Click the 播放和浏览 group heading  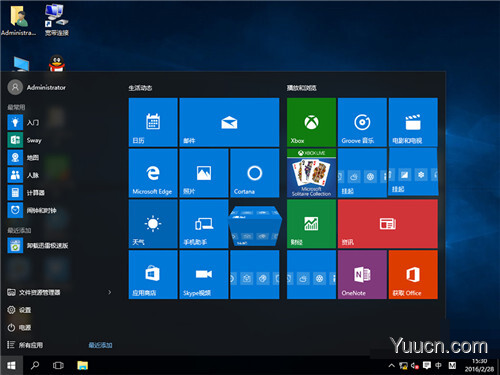click(x=302, y=88)
